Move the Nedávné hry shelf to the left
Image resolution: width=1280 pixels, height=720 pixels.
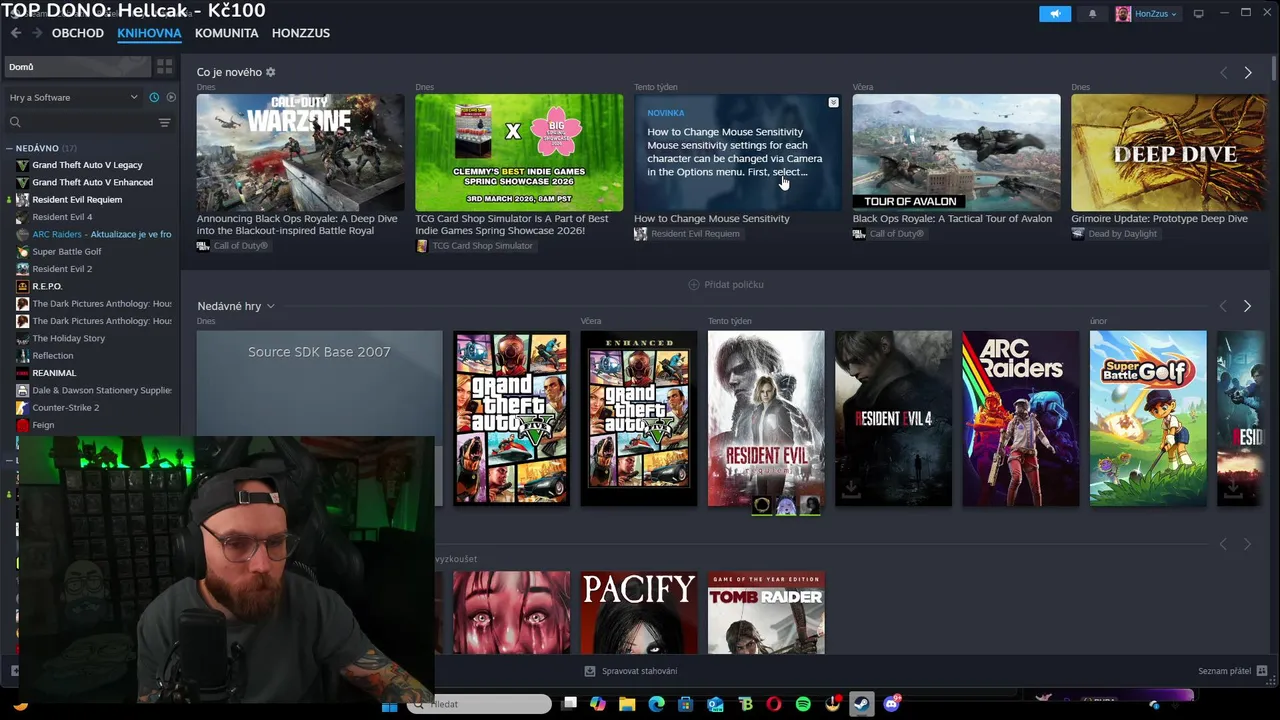coord(1223,306)
